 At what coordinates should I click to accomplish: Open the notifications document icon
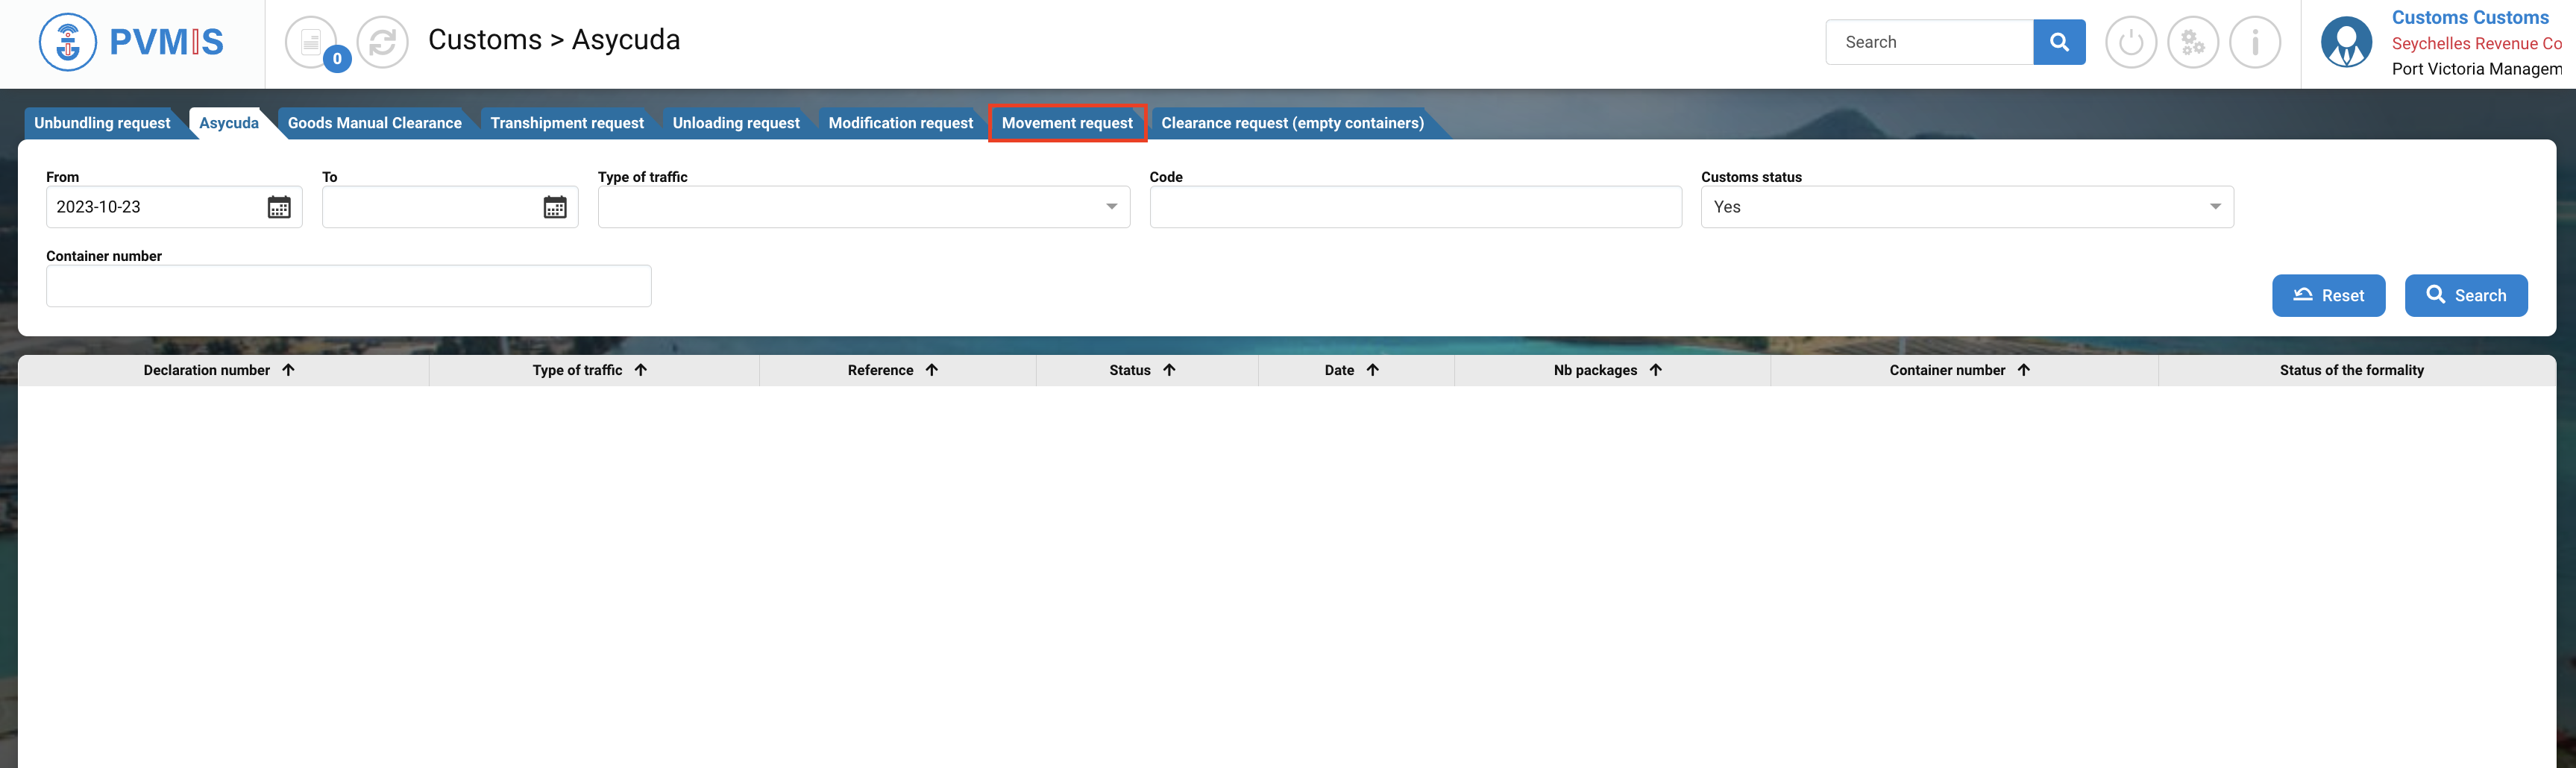tap(311, 43)
